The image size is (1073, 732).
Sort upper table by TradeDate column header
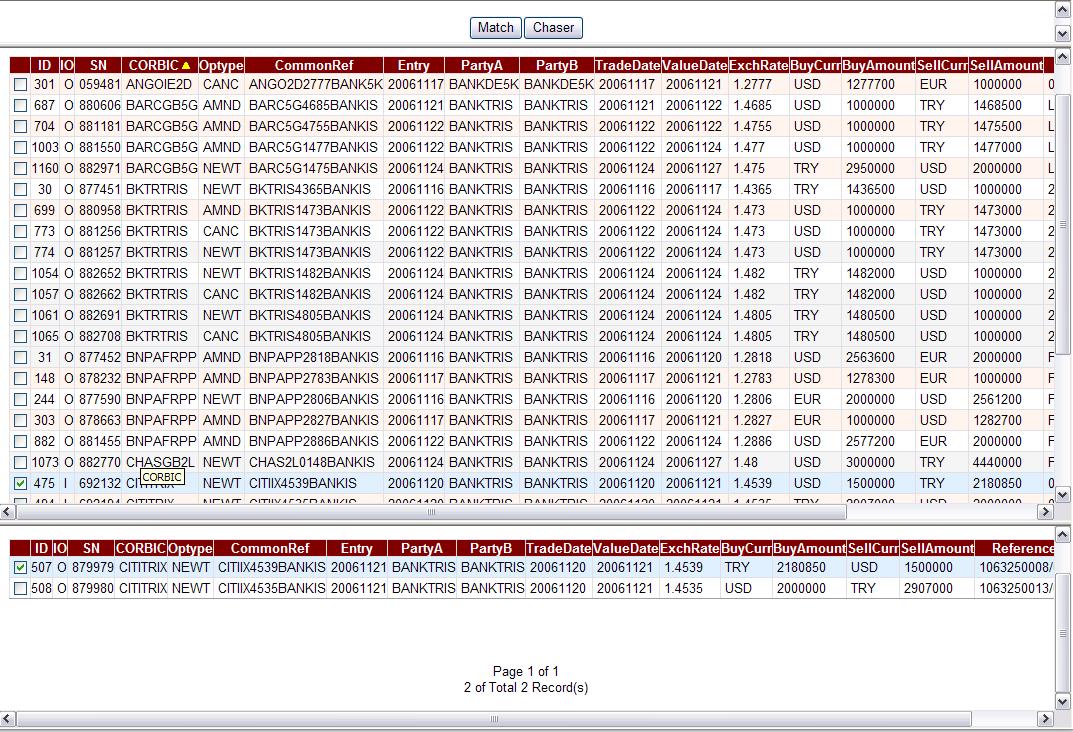[x=627, y=66]
